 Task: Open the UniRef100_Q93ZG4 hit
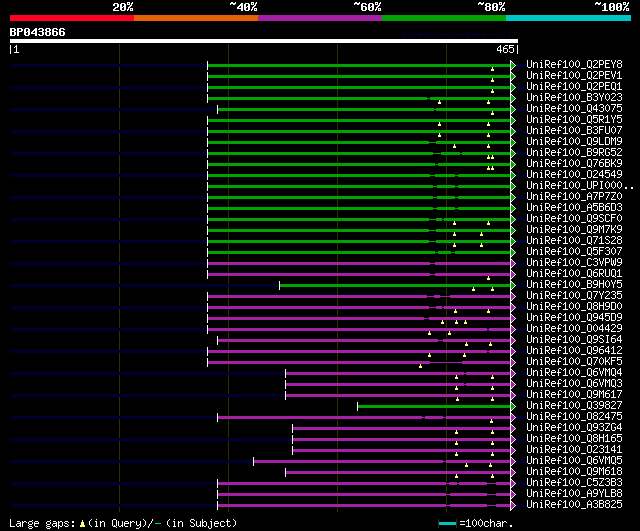pos(574,428)
